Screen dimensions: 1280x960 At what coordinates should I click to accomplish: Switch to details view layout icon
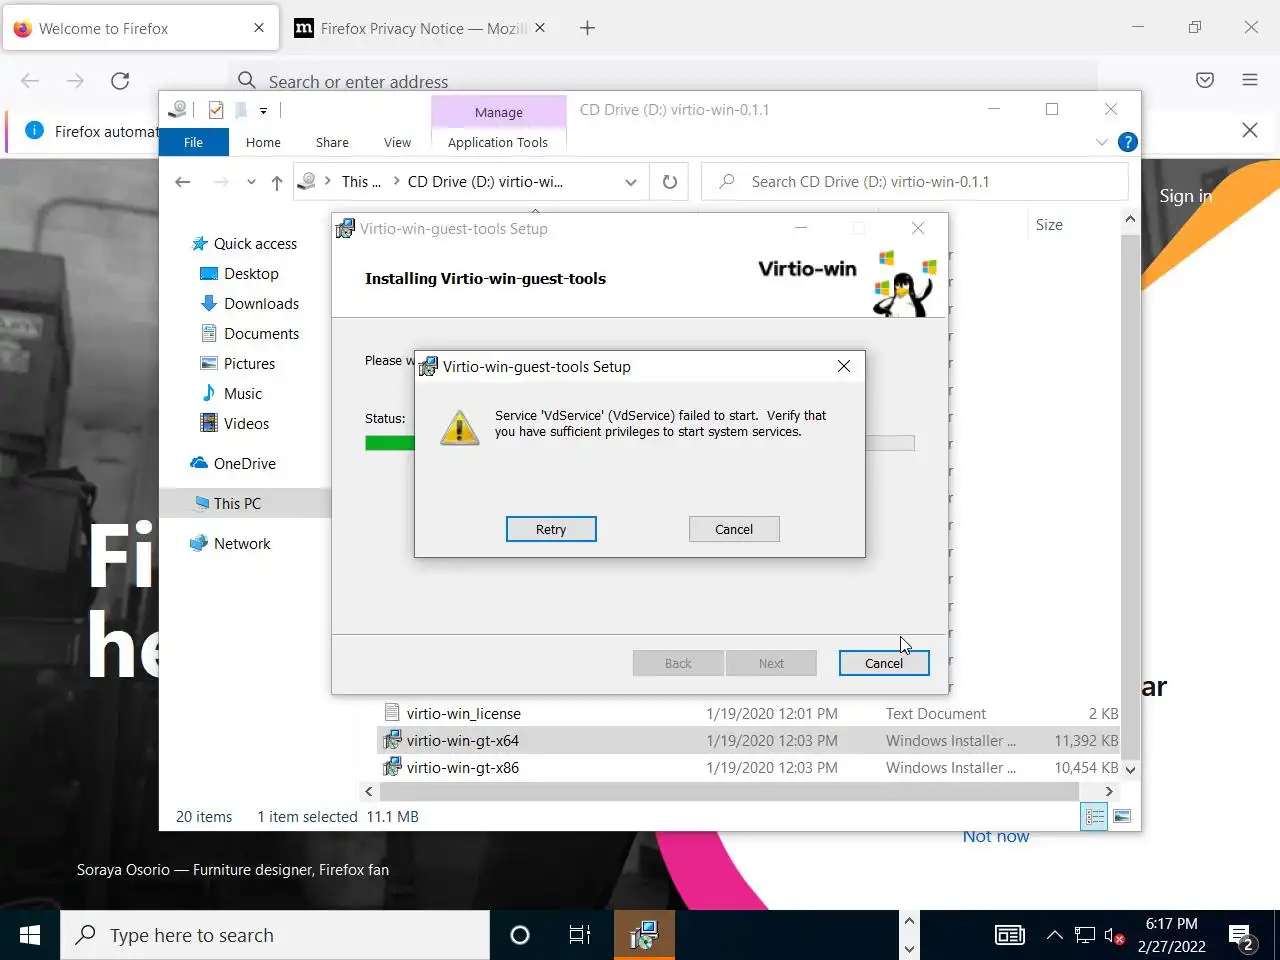[1095, 817]
